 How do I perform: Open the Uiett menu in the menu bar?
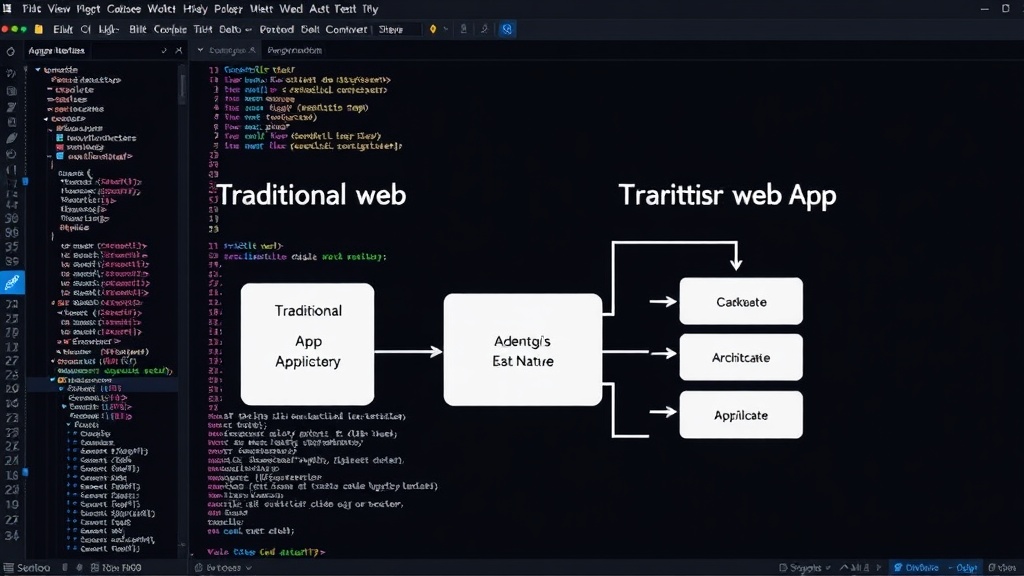(x=261, y=9)
